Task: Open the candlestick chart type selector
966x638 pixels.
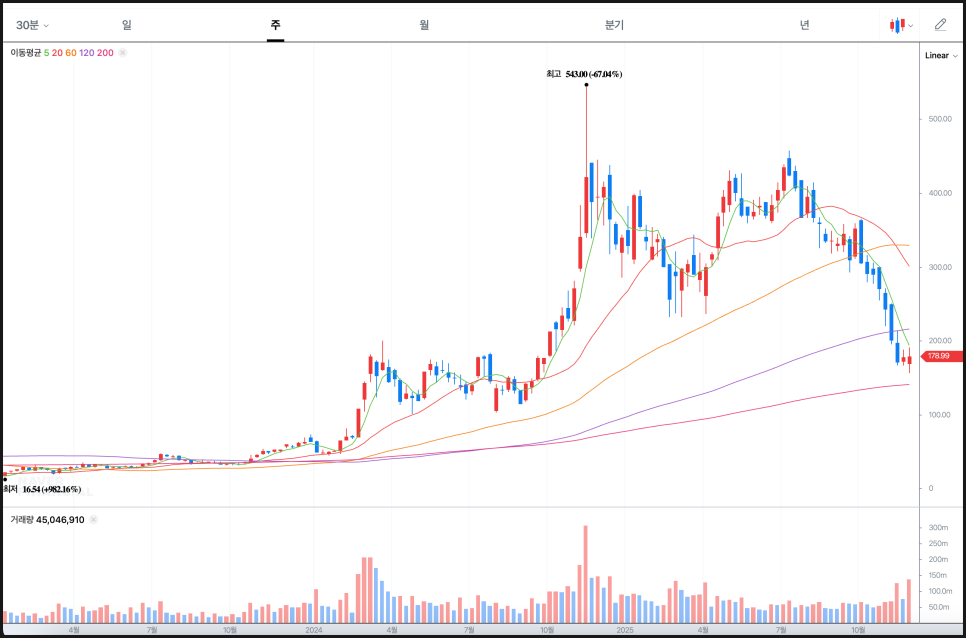Action: [901, 25]
